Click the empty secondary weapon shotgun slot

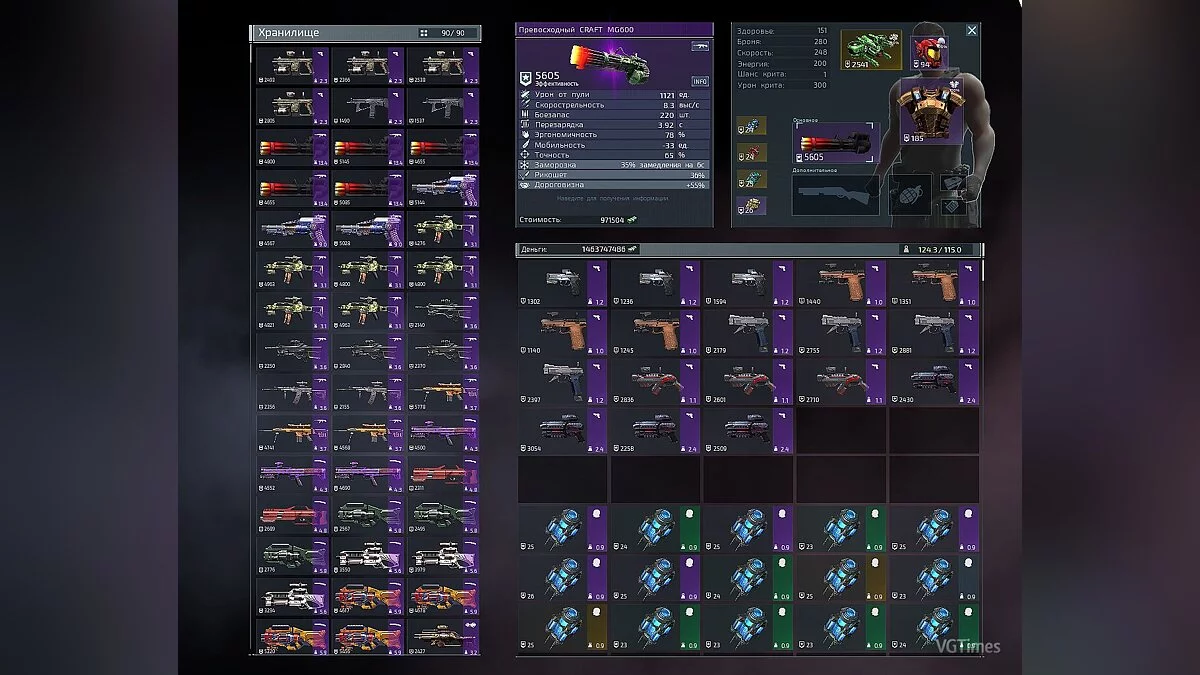(836, 196)
